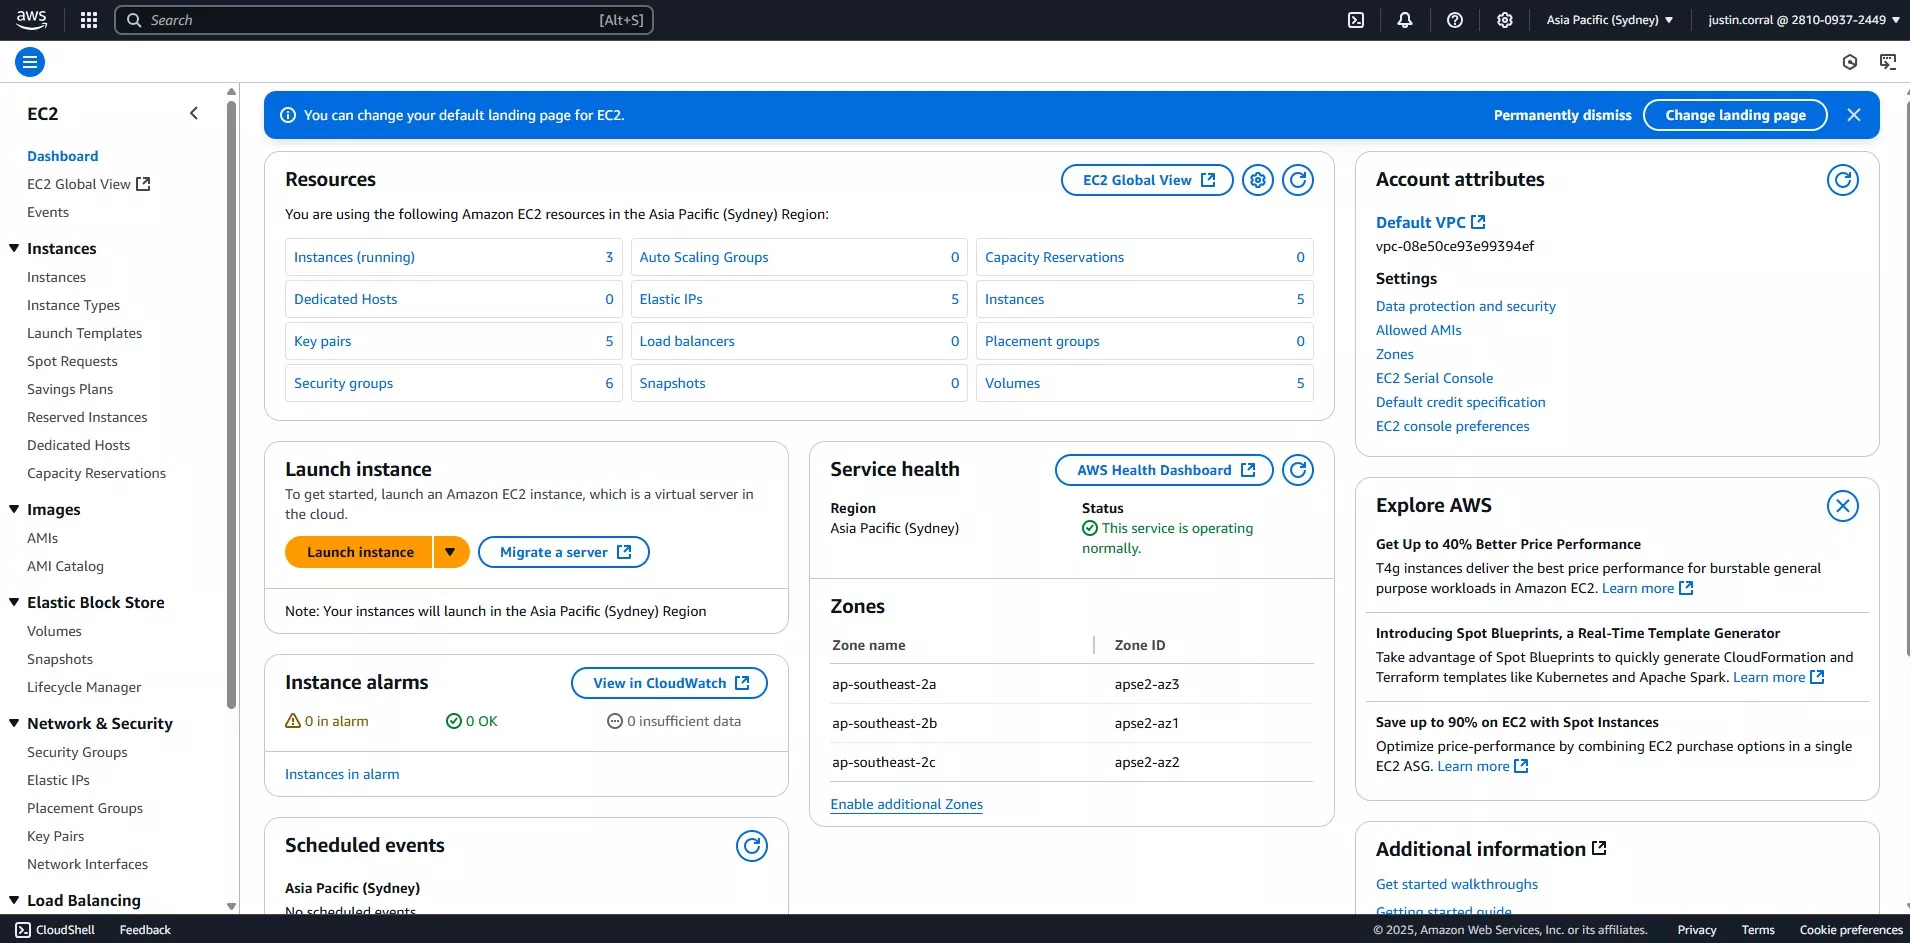Click the help question mark icon
The width and height of the screenshot is (1910, 943).
pos(1455,20)
